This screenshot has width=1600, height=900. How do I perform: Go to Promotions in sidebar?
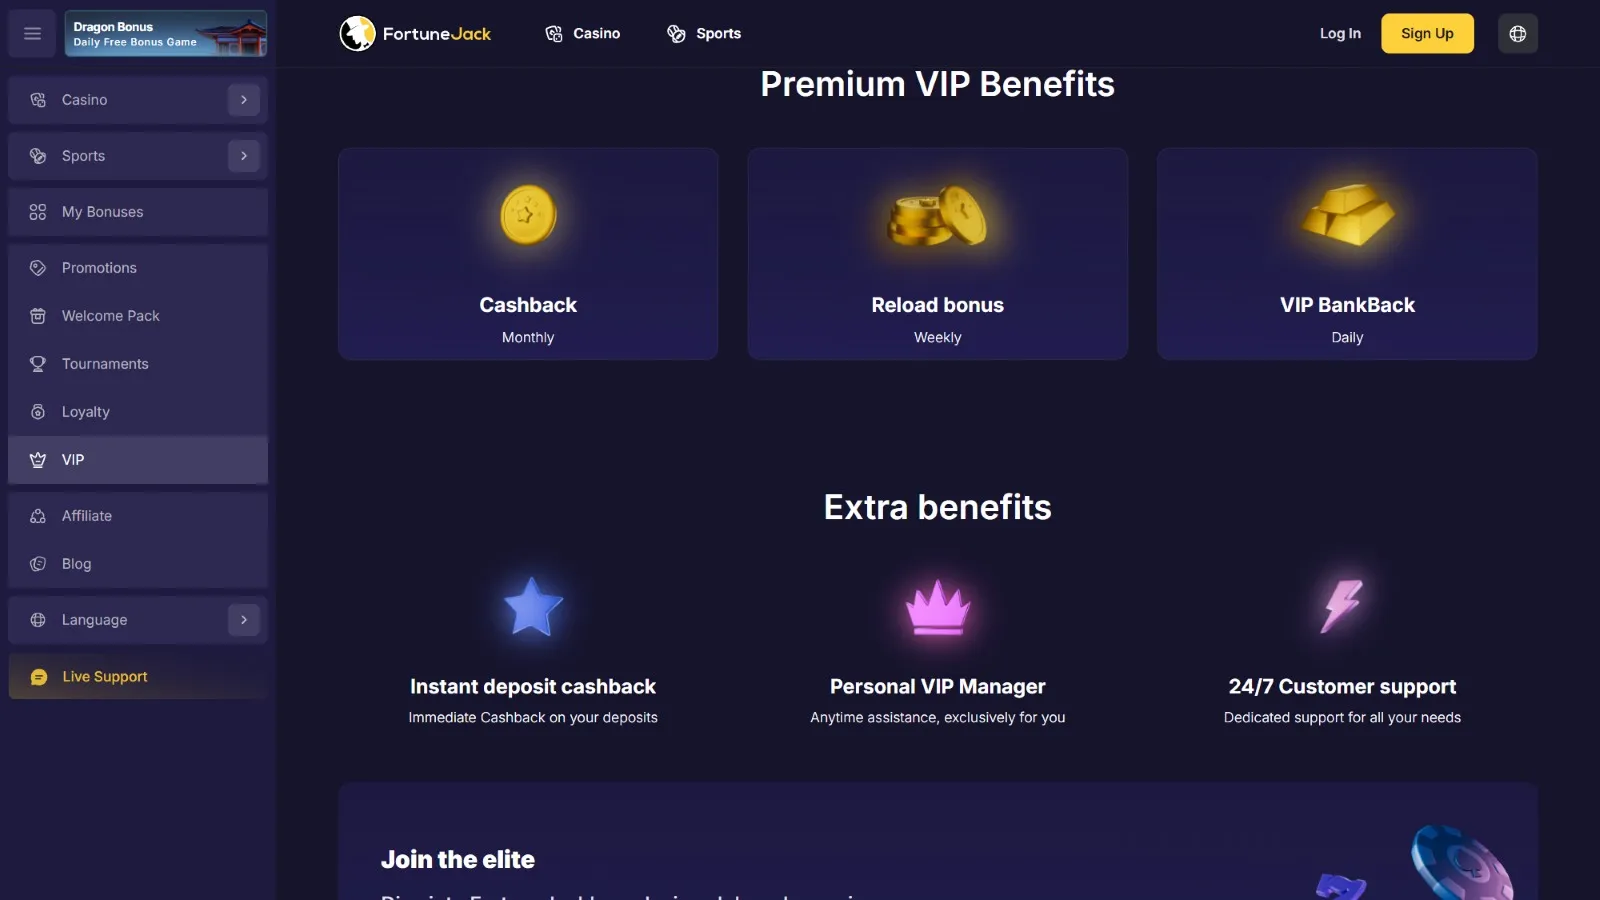(99, 268)
